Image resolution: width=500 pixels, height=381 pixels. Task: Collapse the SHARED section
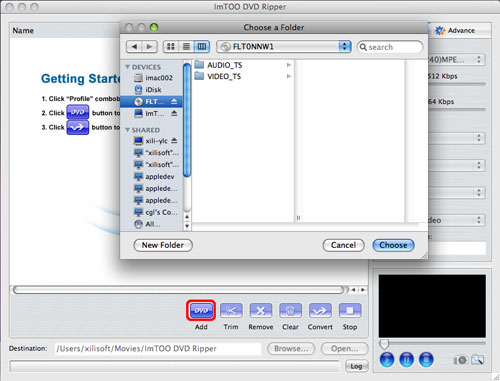[x=127, y=130]
